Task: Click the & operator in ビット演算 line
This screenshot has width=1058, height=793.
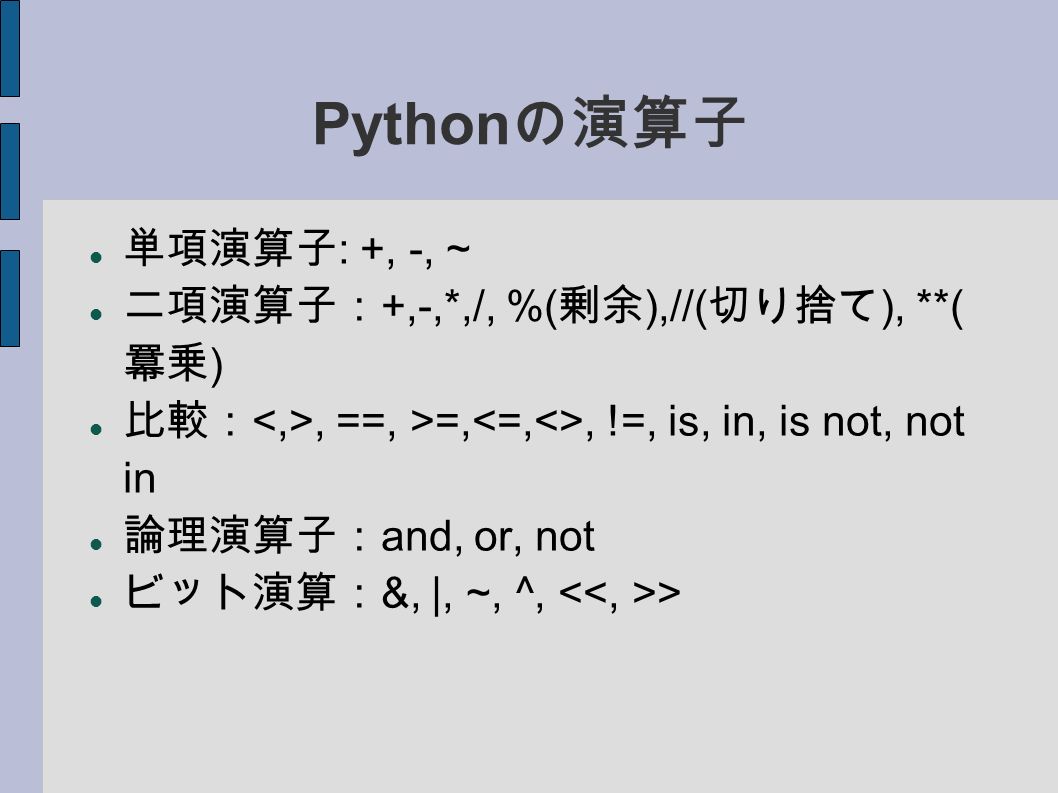Action: [x=394, y=593]
